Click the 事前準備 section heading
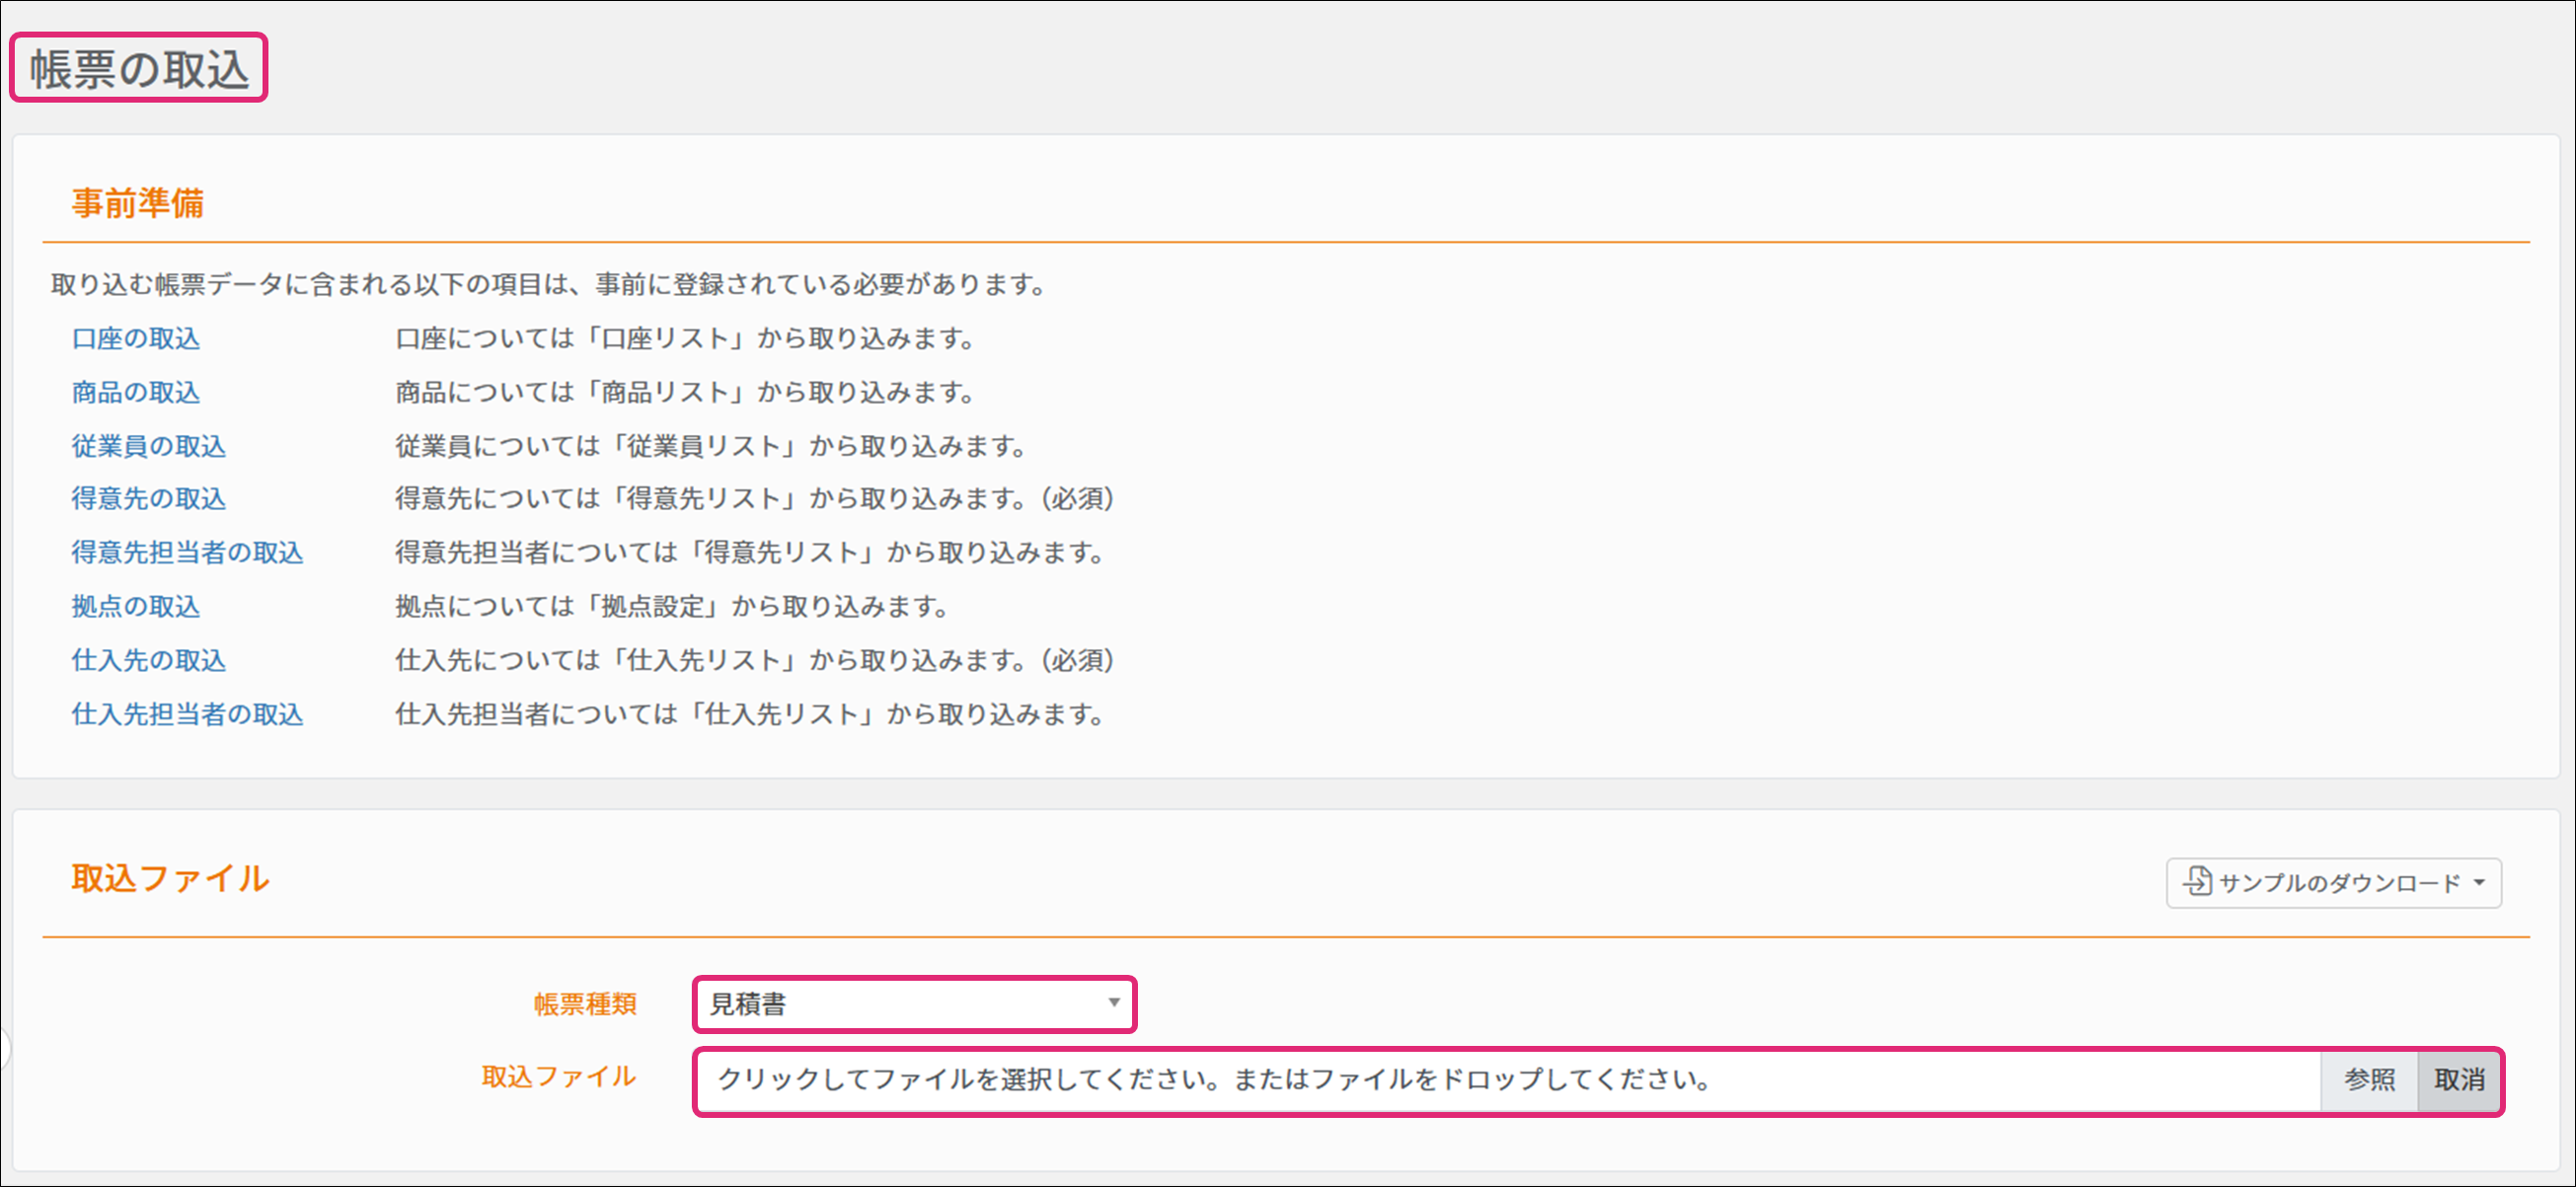The height and width of the screenshot is (1187, 2576). 138,203
